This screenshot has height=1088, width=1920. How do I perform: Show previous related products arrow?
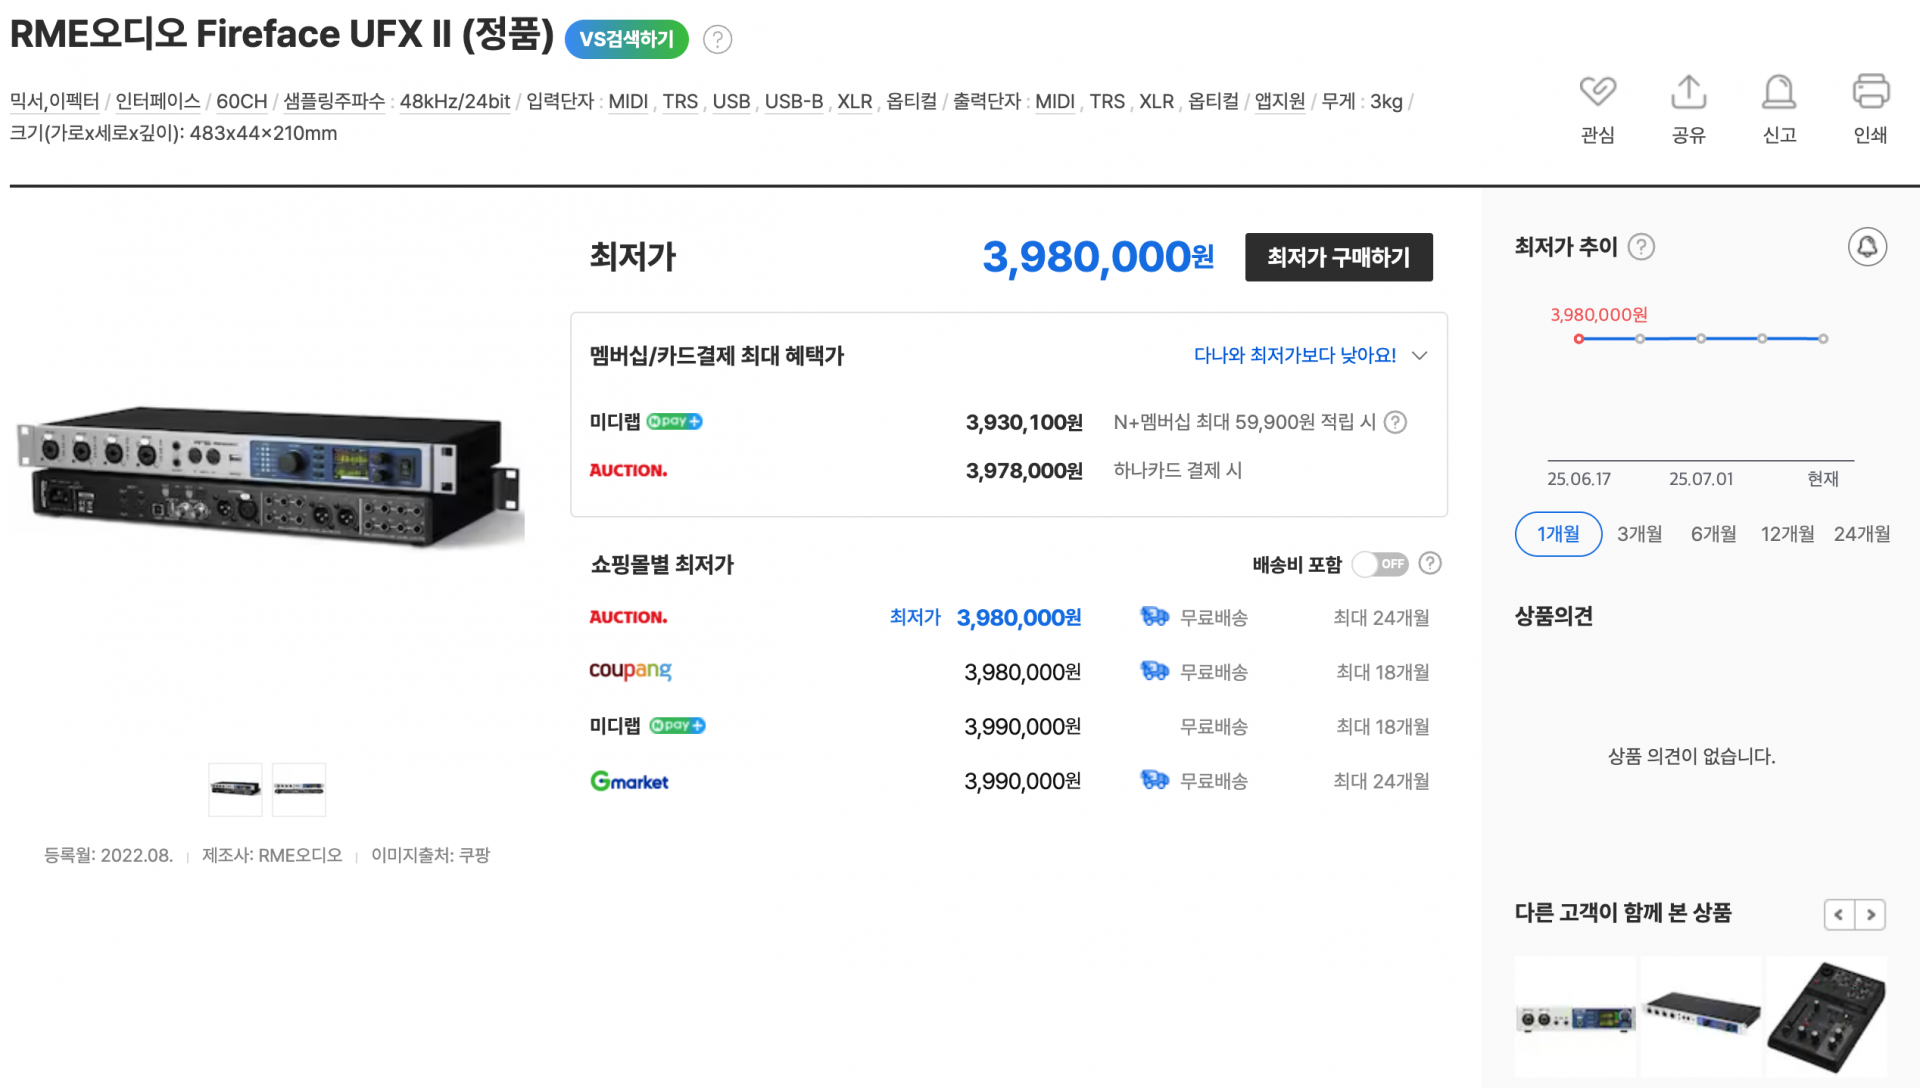click(1838, 914)
